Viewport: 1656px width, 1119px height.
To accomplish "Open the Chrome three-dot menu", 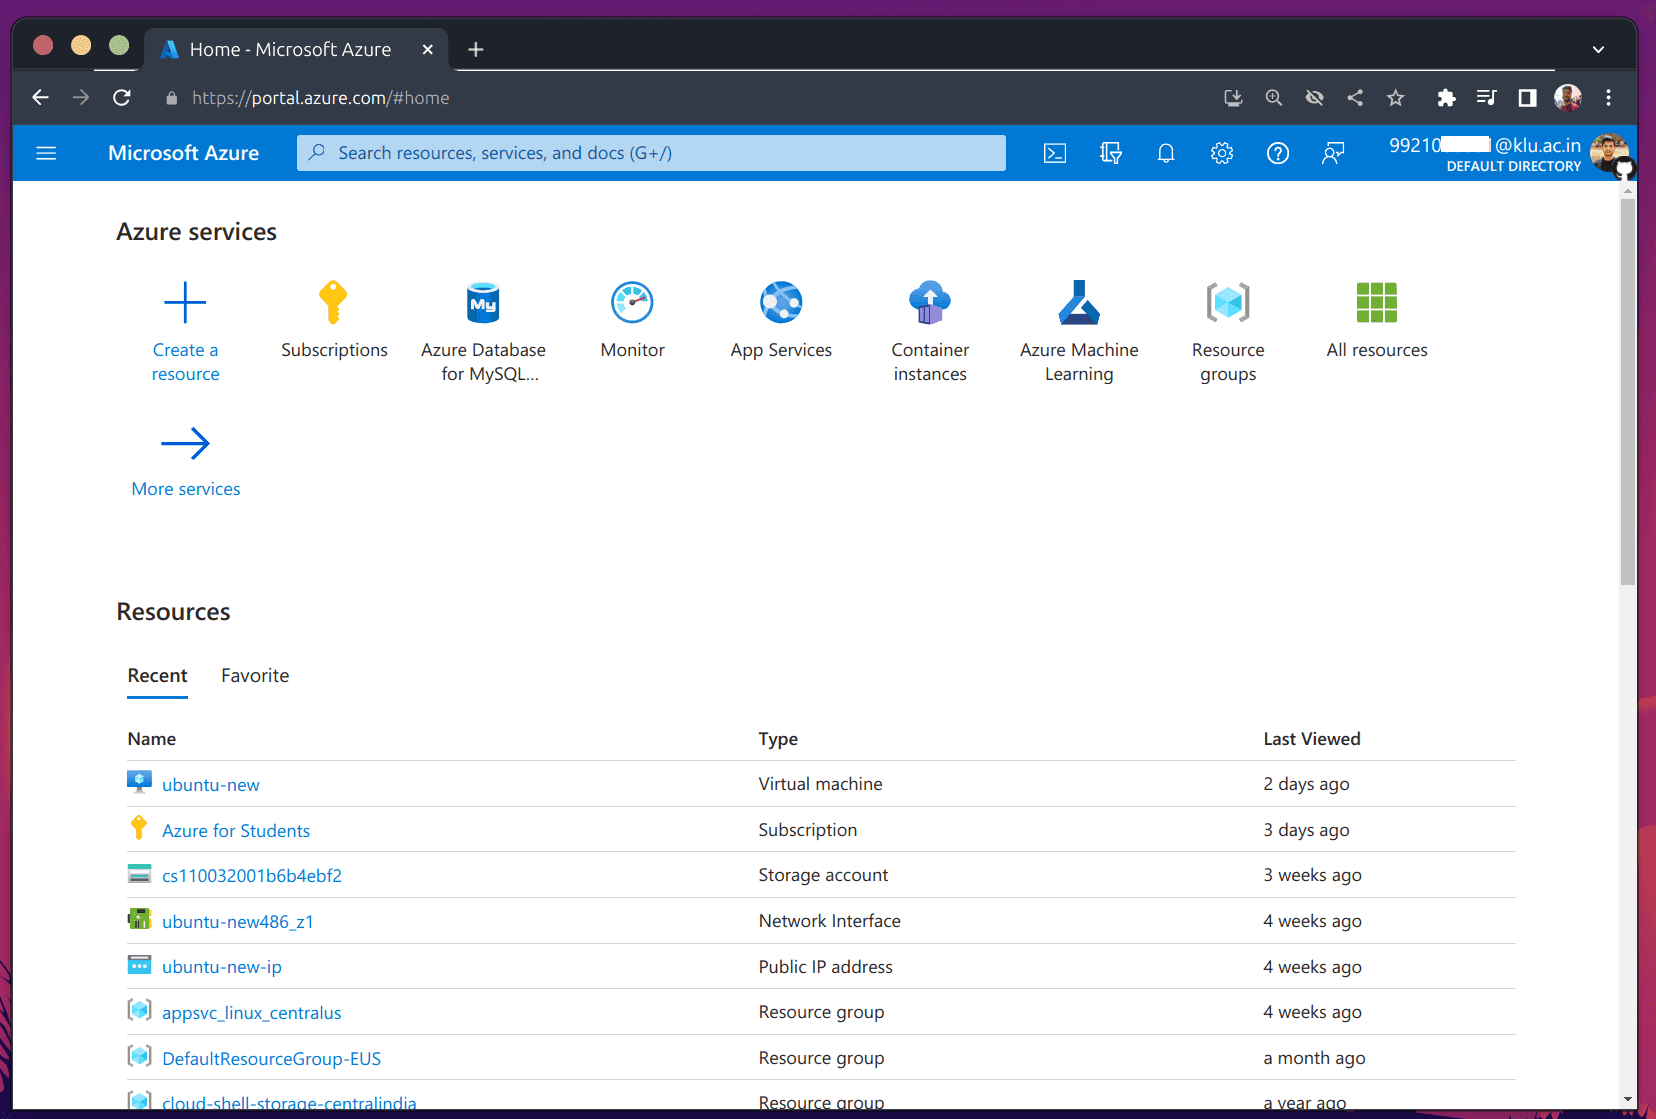I will pyautogui.click(x=1608, y=98).
